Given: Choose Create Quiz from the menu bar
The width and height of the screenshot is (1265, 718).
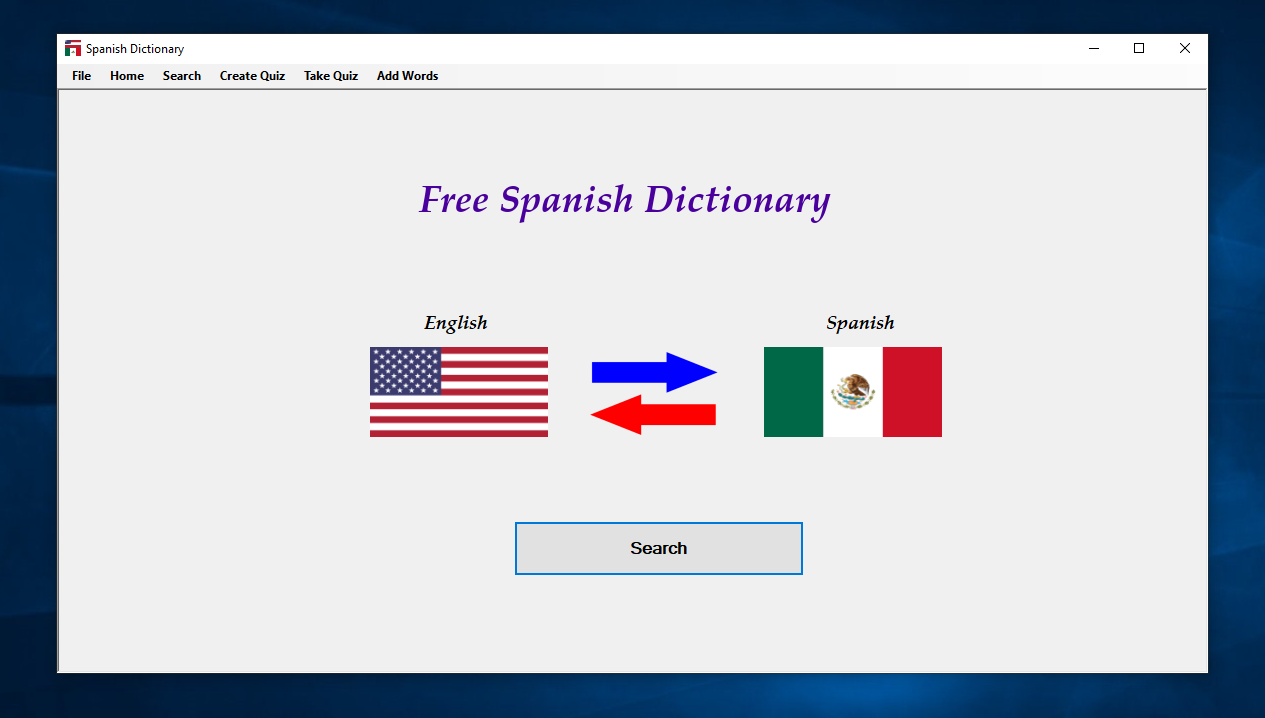Looking at the screenshot, I should click(x=252, y=76).
